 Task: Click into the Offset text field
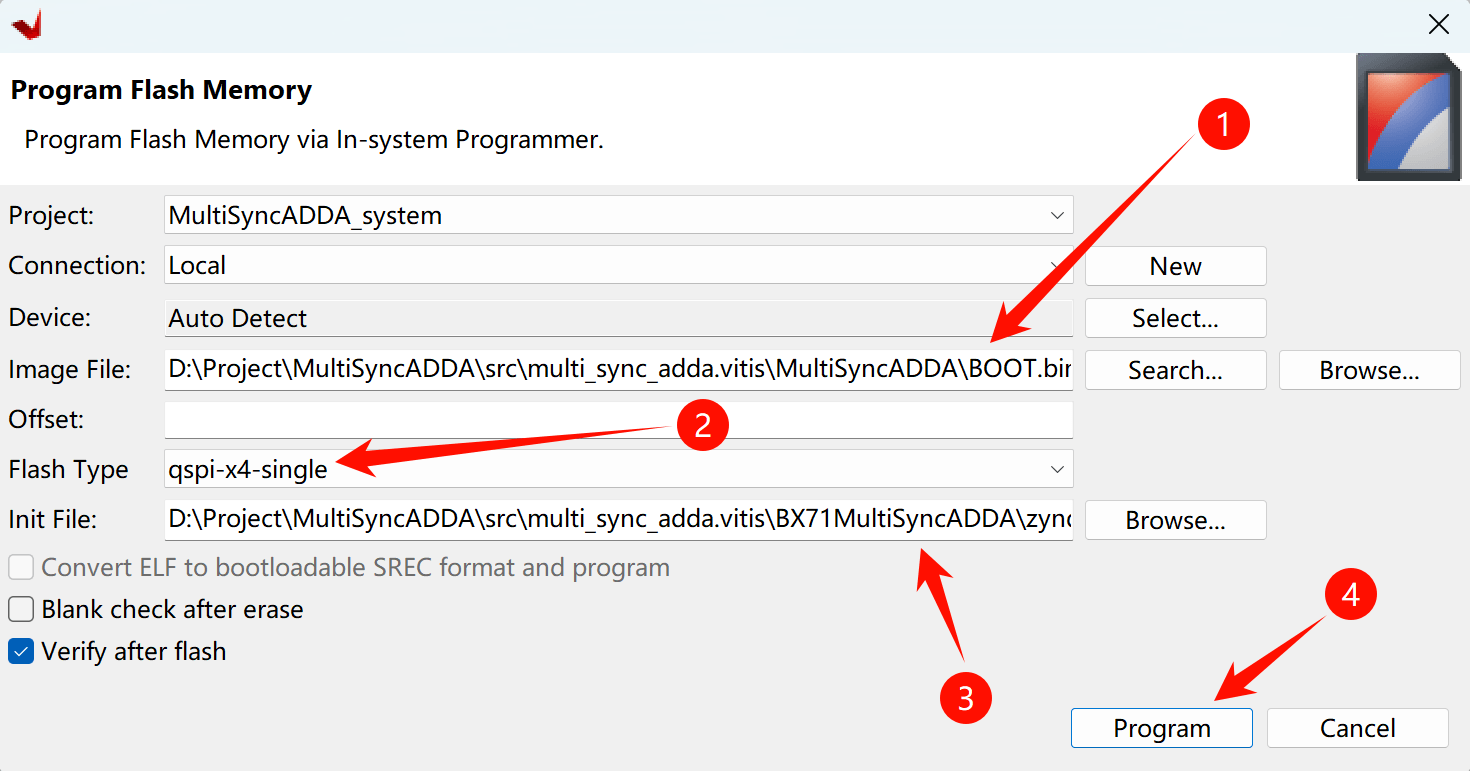(x=618, y=419)
